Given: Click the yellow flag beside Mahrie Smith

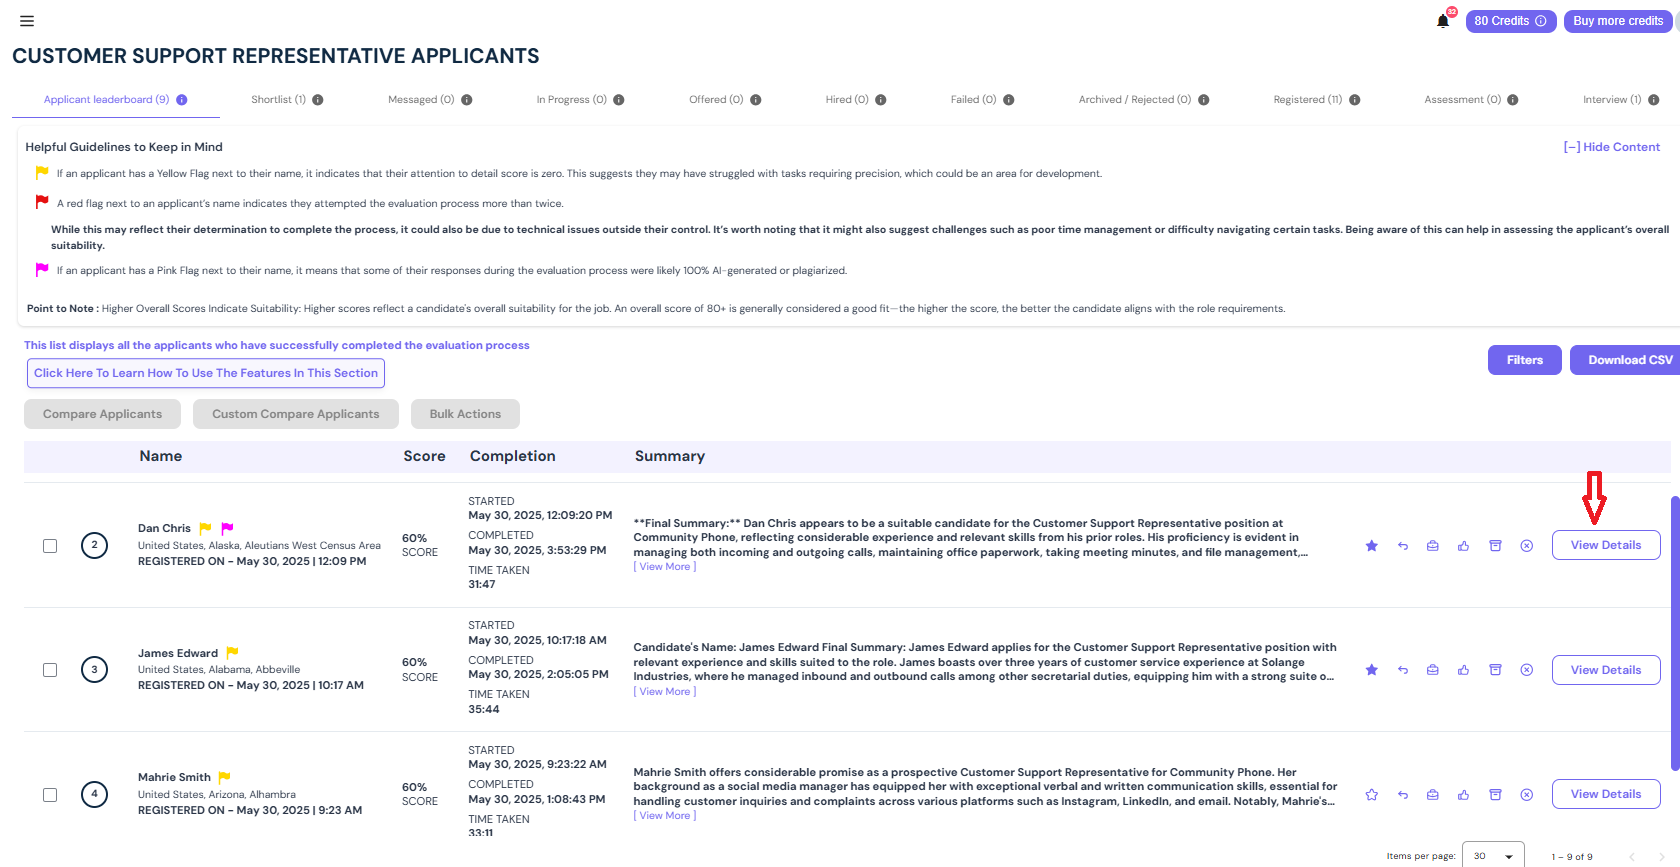Looking at the screenshot, I should [x=225, y=777].
